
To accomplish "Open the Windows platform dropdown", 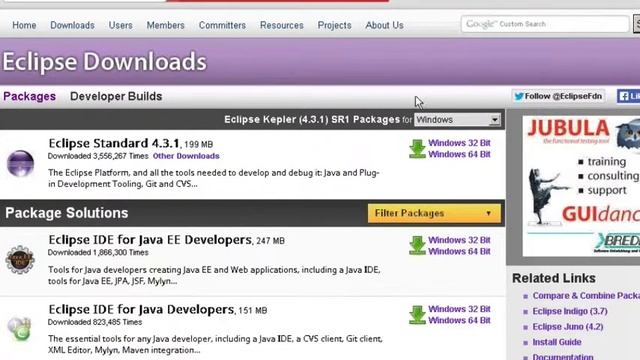I will point(457,120).
